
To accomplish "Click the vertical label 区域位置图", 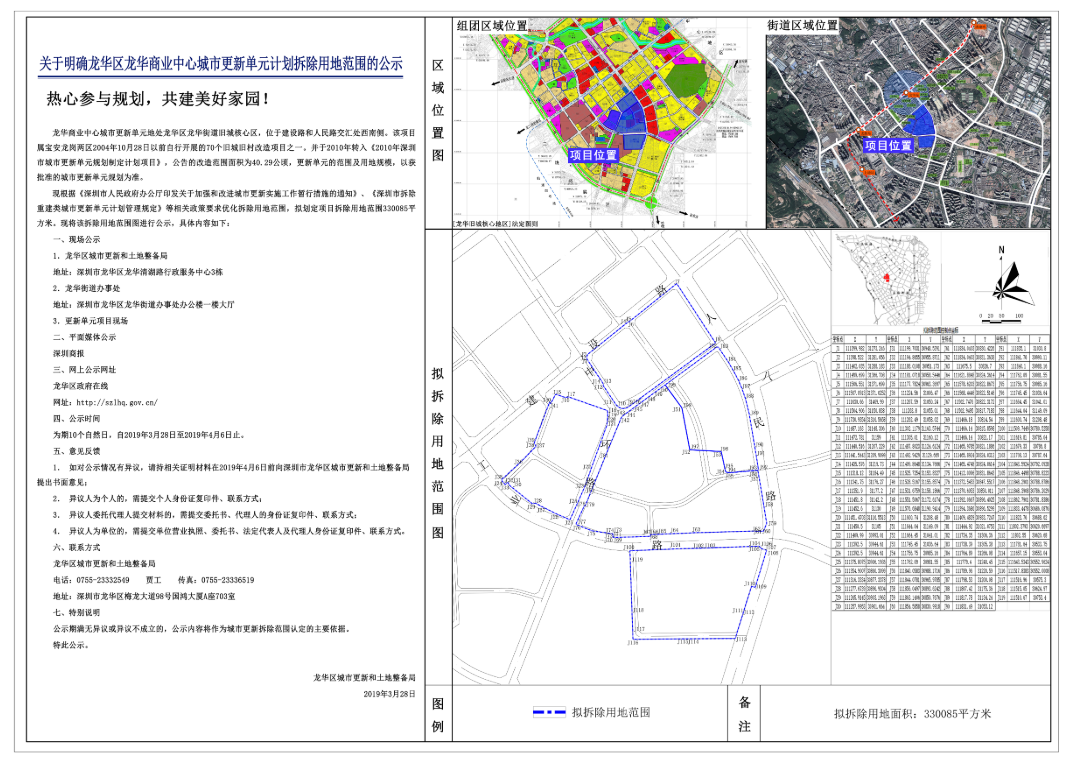I will click(438, 110).
